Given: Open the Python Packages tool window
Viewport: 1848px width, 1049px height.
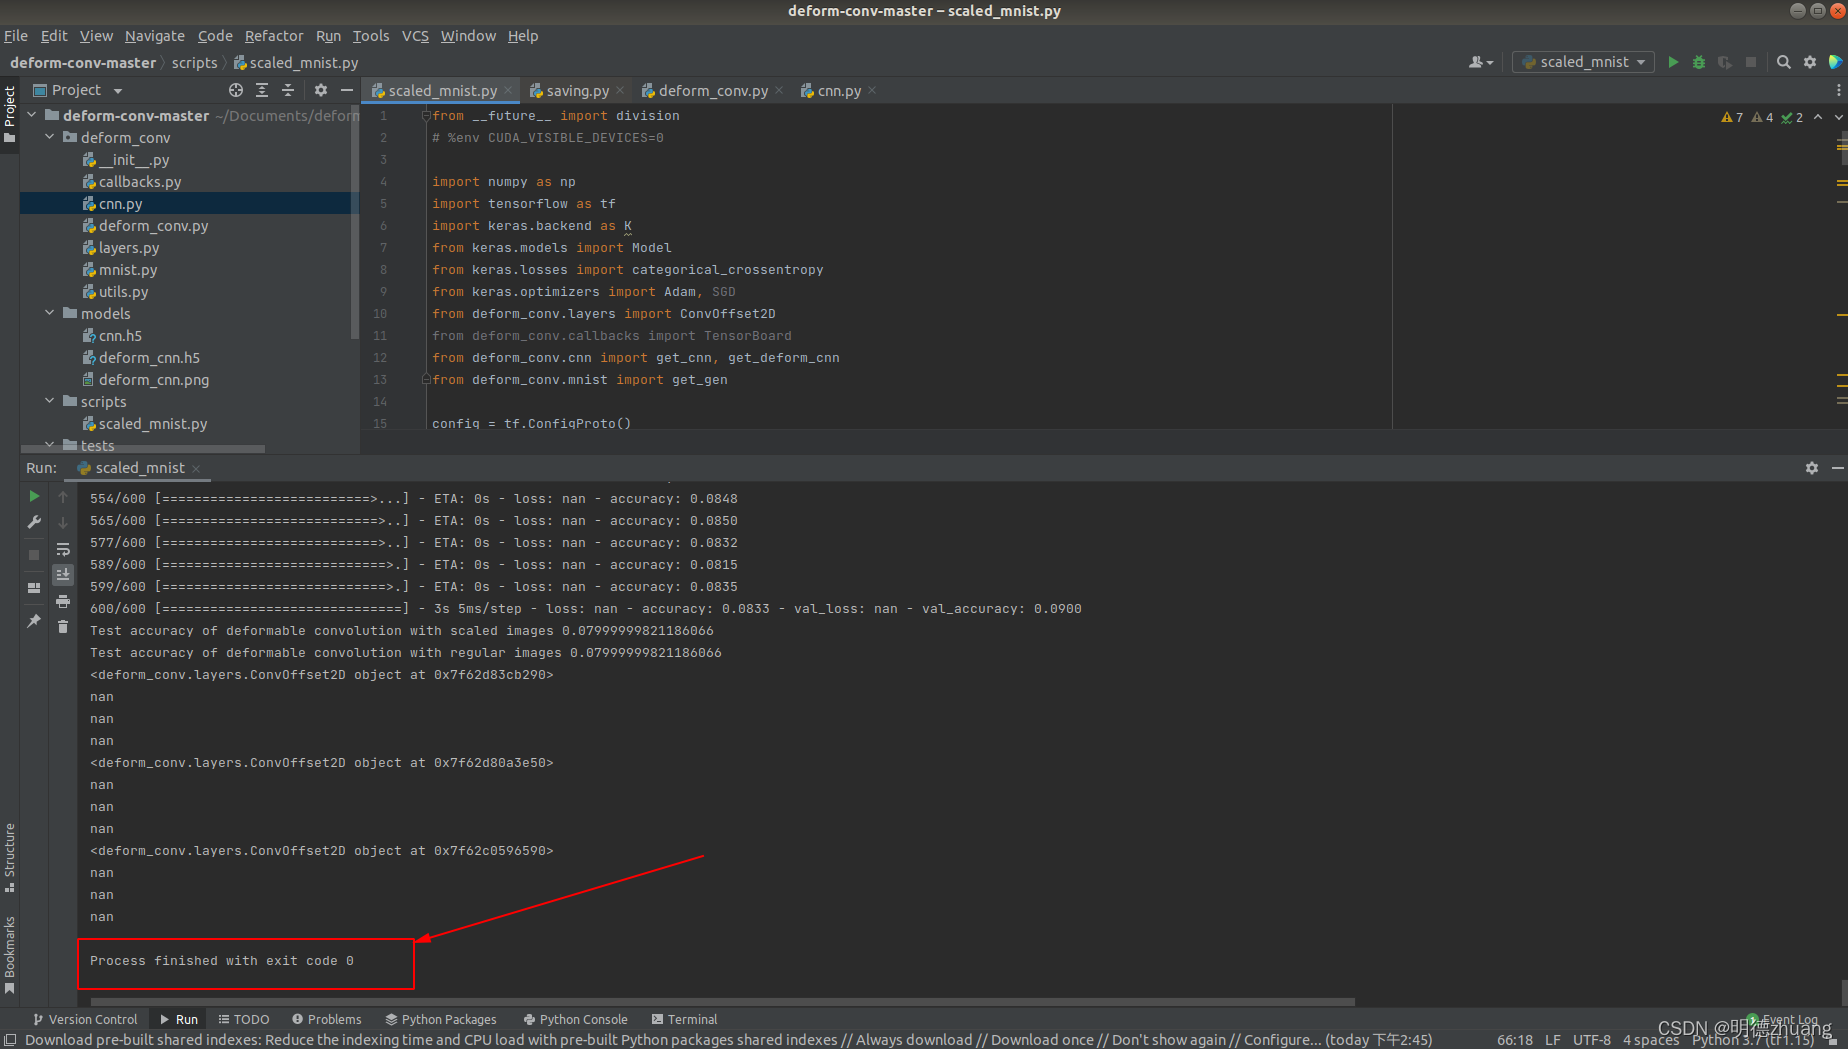Looking at the screenshot, I should click(441, 1019).
